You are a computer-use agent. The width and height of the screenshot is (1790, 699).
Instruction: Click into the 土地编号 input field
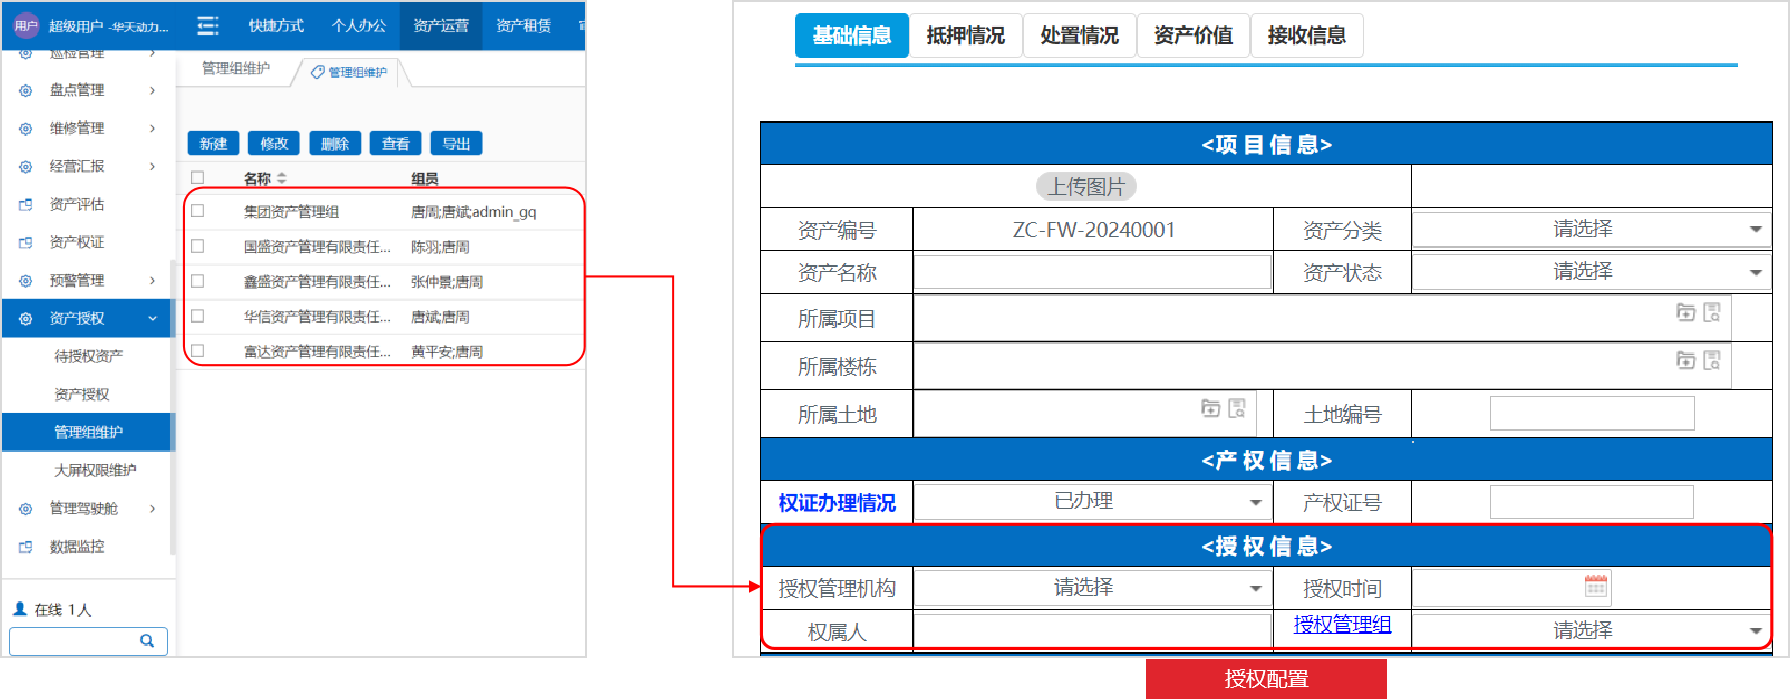coord(1592,413)
